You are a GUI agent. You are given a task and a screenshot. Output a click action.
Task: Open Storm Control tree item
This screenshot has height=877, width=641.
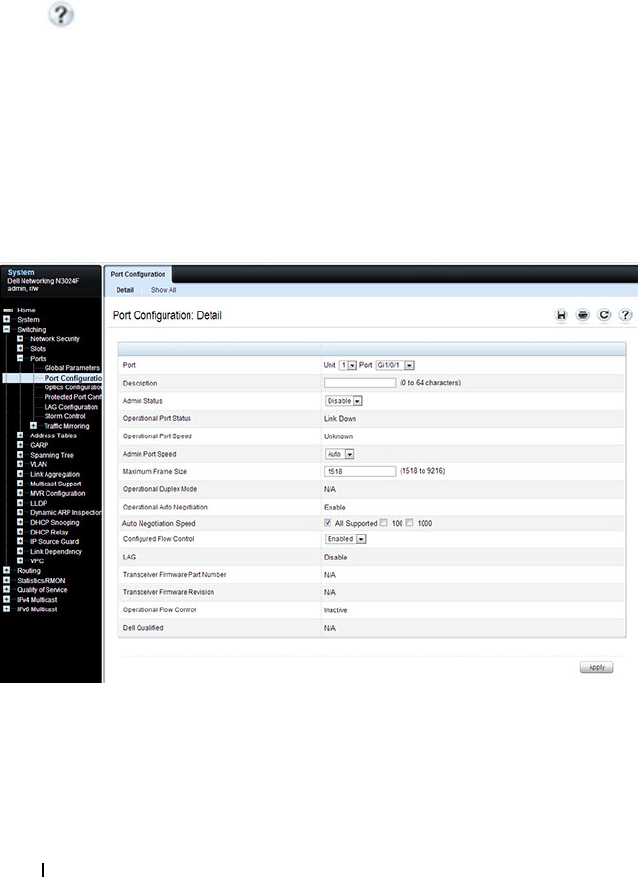pos(65,416)
